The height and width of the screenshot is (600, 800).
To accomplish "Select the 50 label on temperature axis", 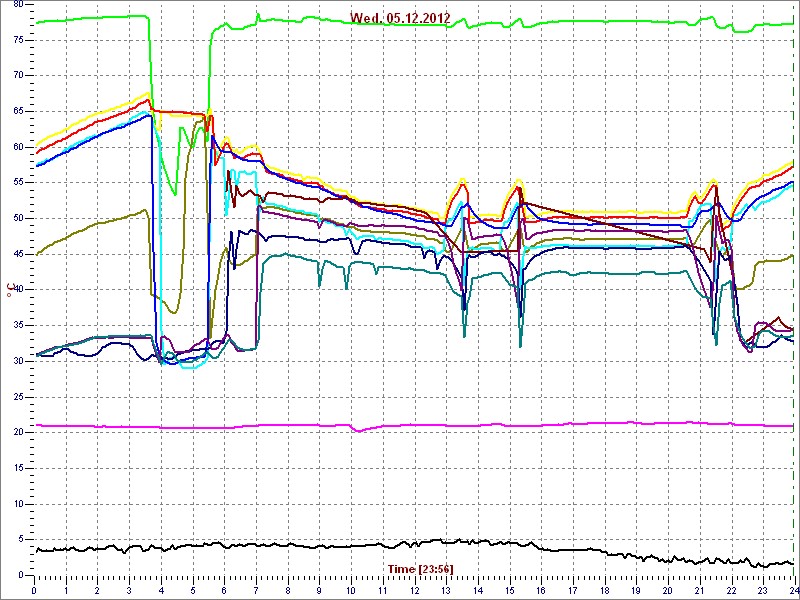I will click(17, 218).
